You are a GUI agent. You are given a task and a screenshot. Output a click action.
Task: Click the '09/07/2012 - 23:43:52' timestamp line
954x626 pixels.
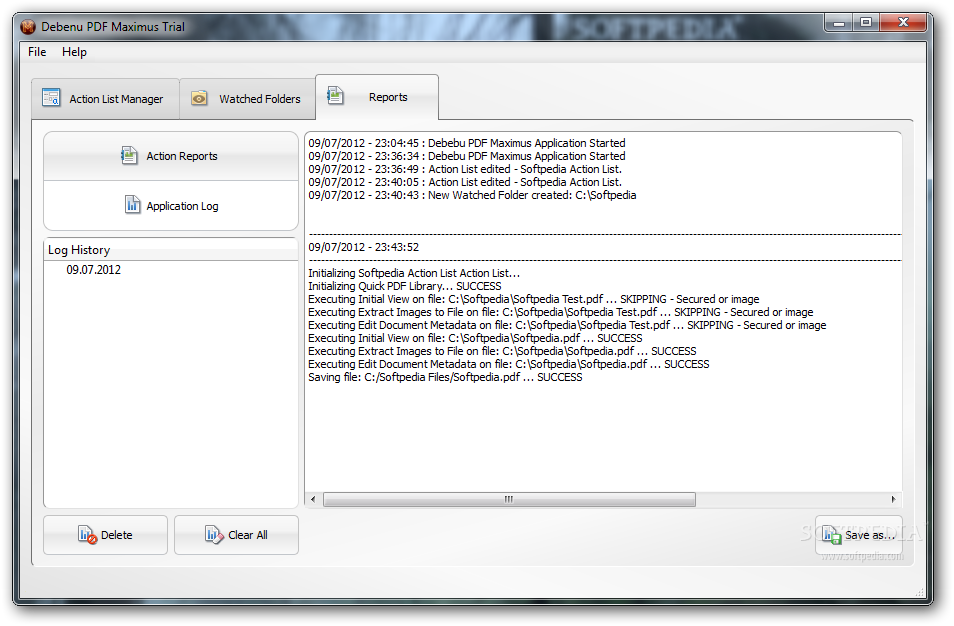(364, 247)
